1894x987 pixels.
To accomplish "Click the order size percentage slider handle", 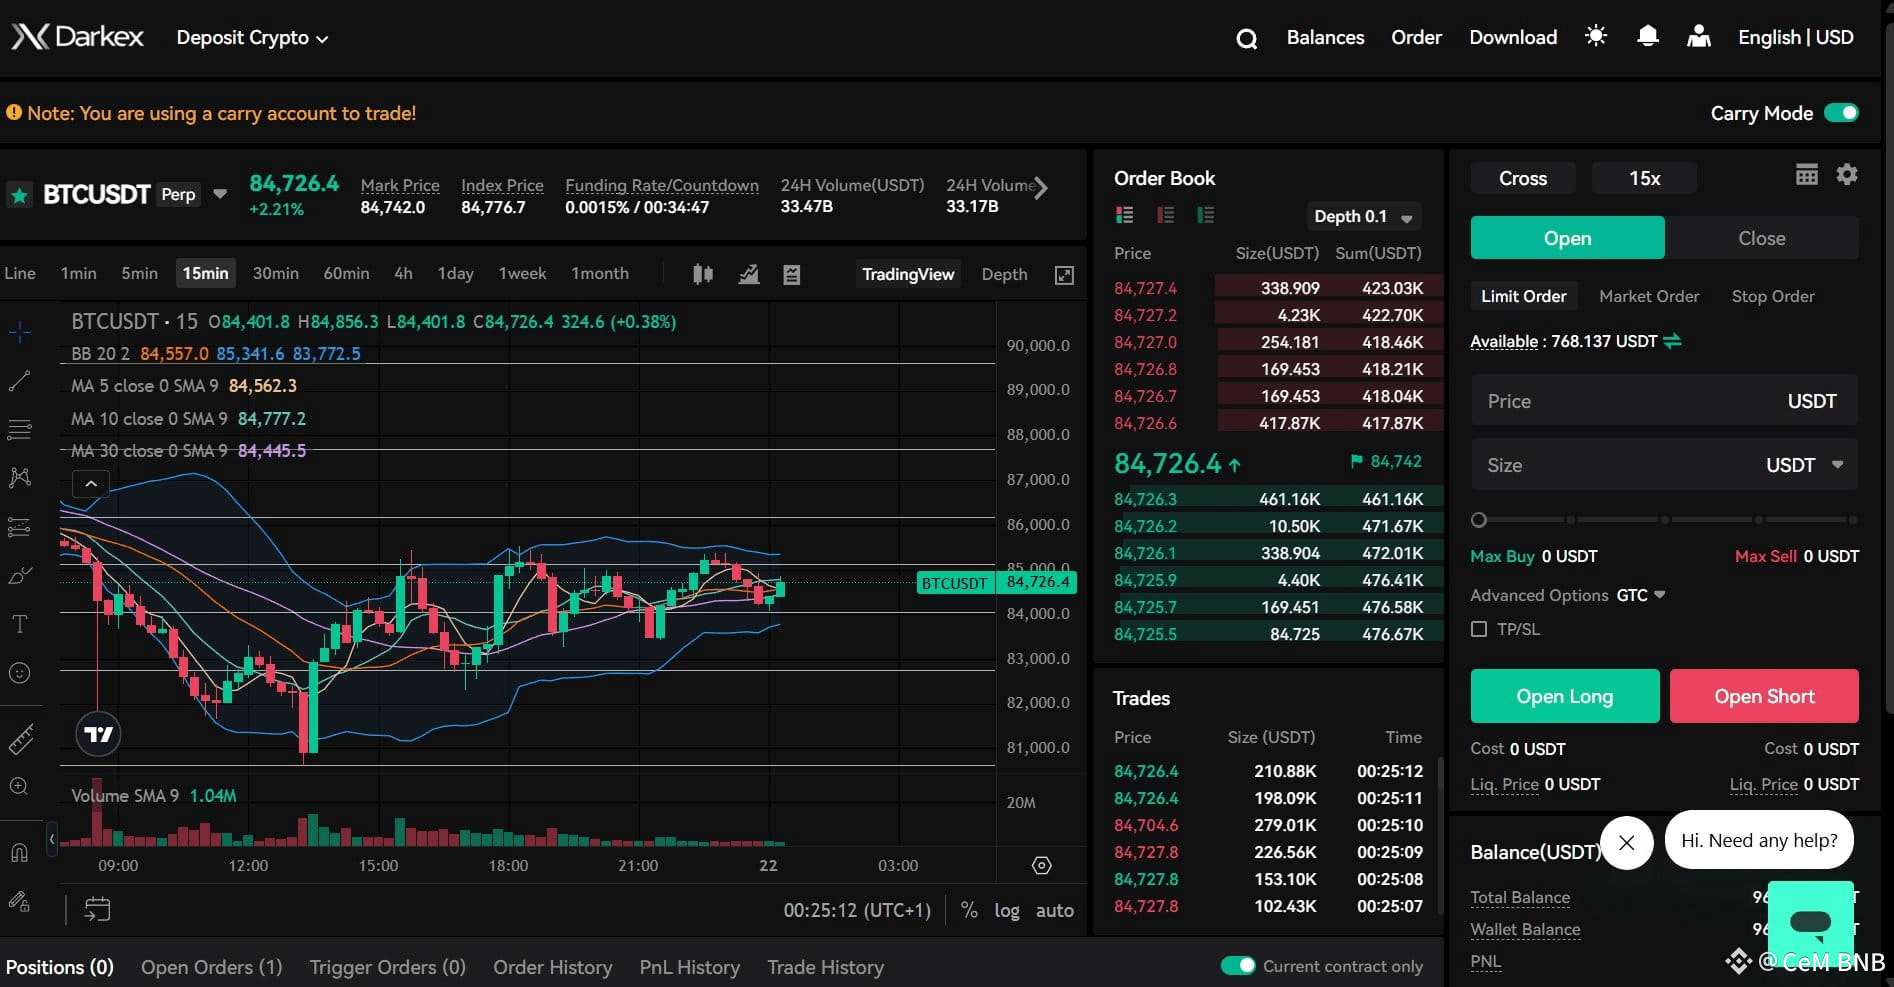I will [x=1479, y=520].
